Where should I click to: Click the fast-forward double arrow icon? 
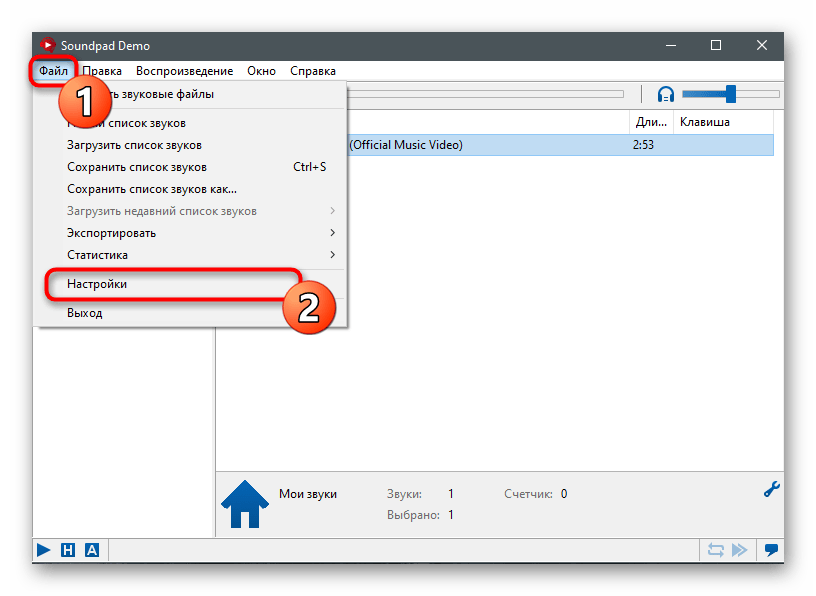(740, 550)
